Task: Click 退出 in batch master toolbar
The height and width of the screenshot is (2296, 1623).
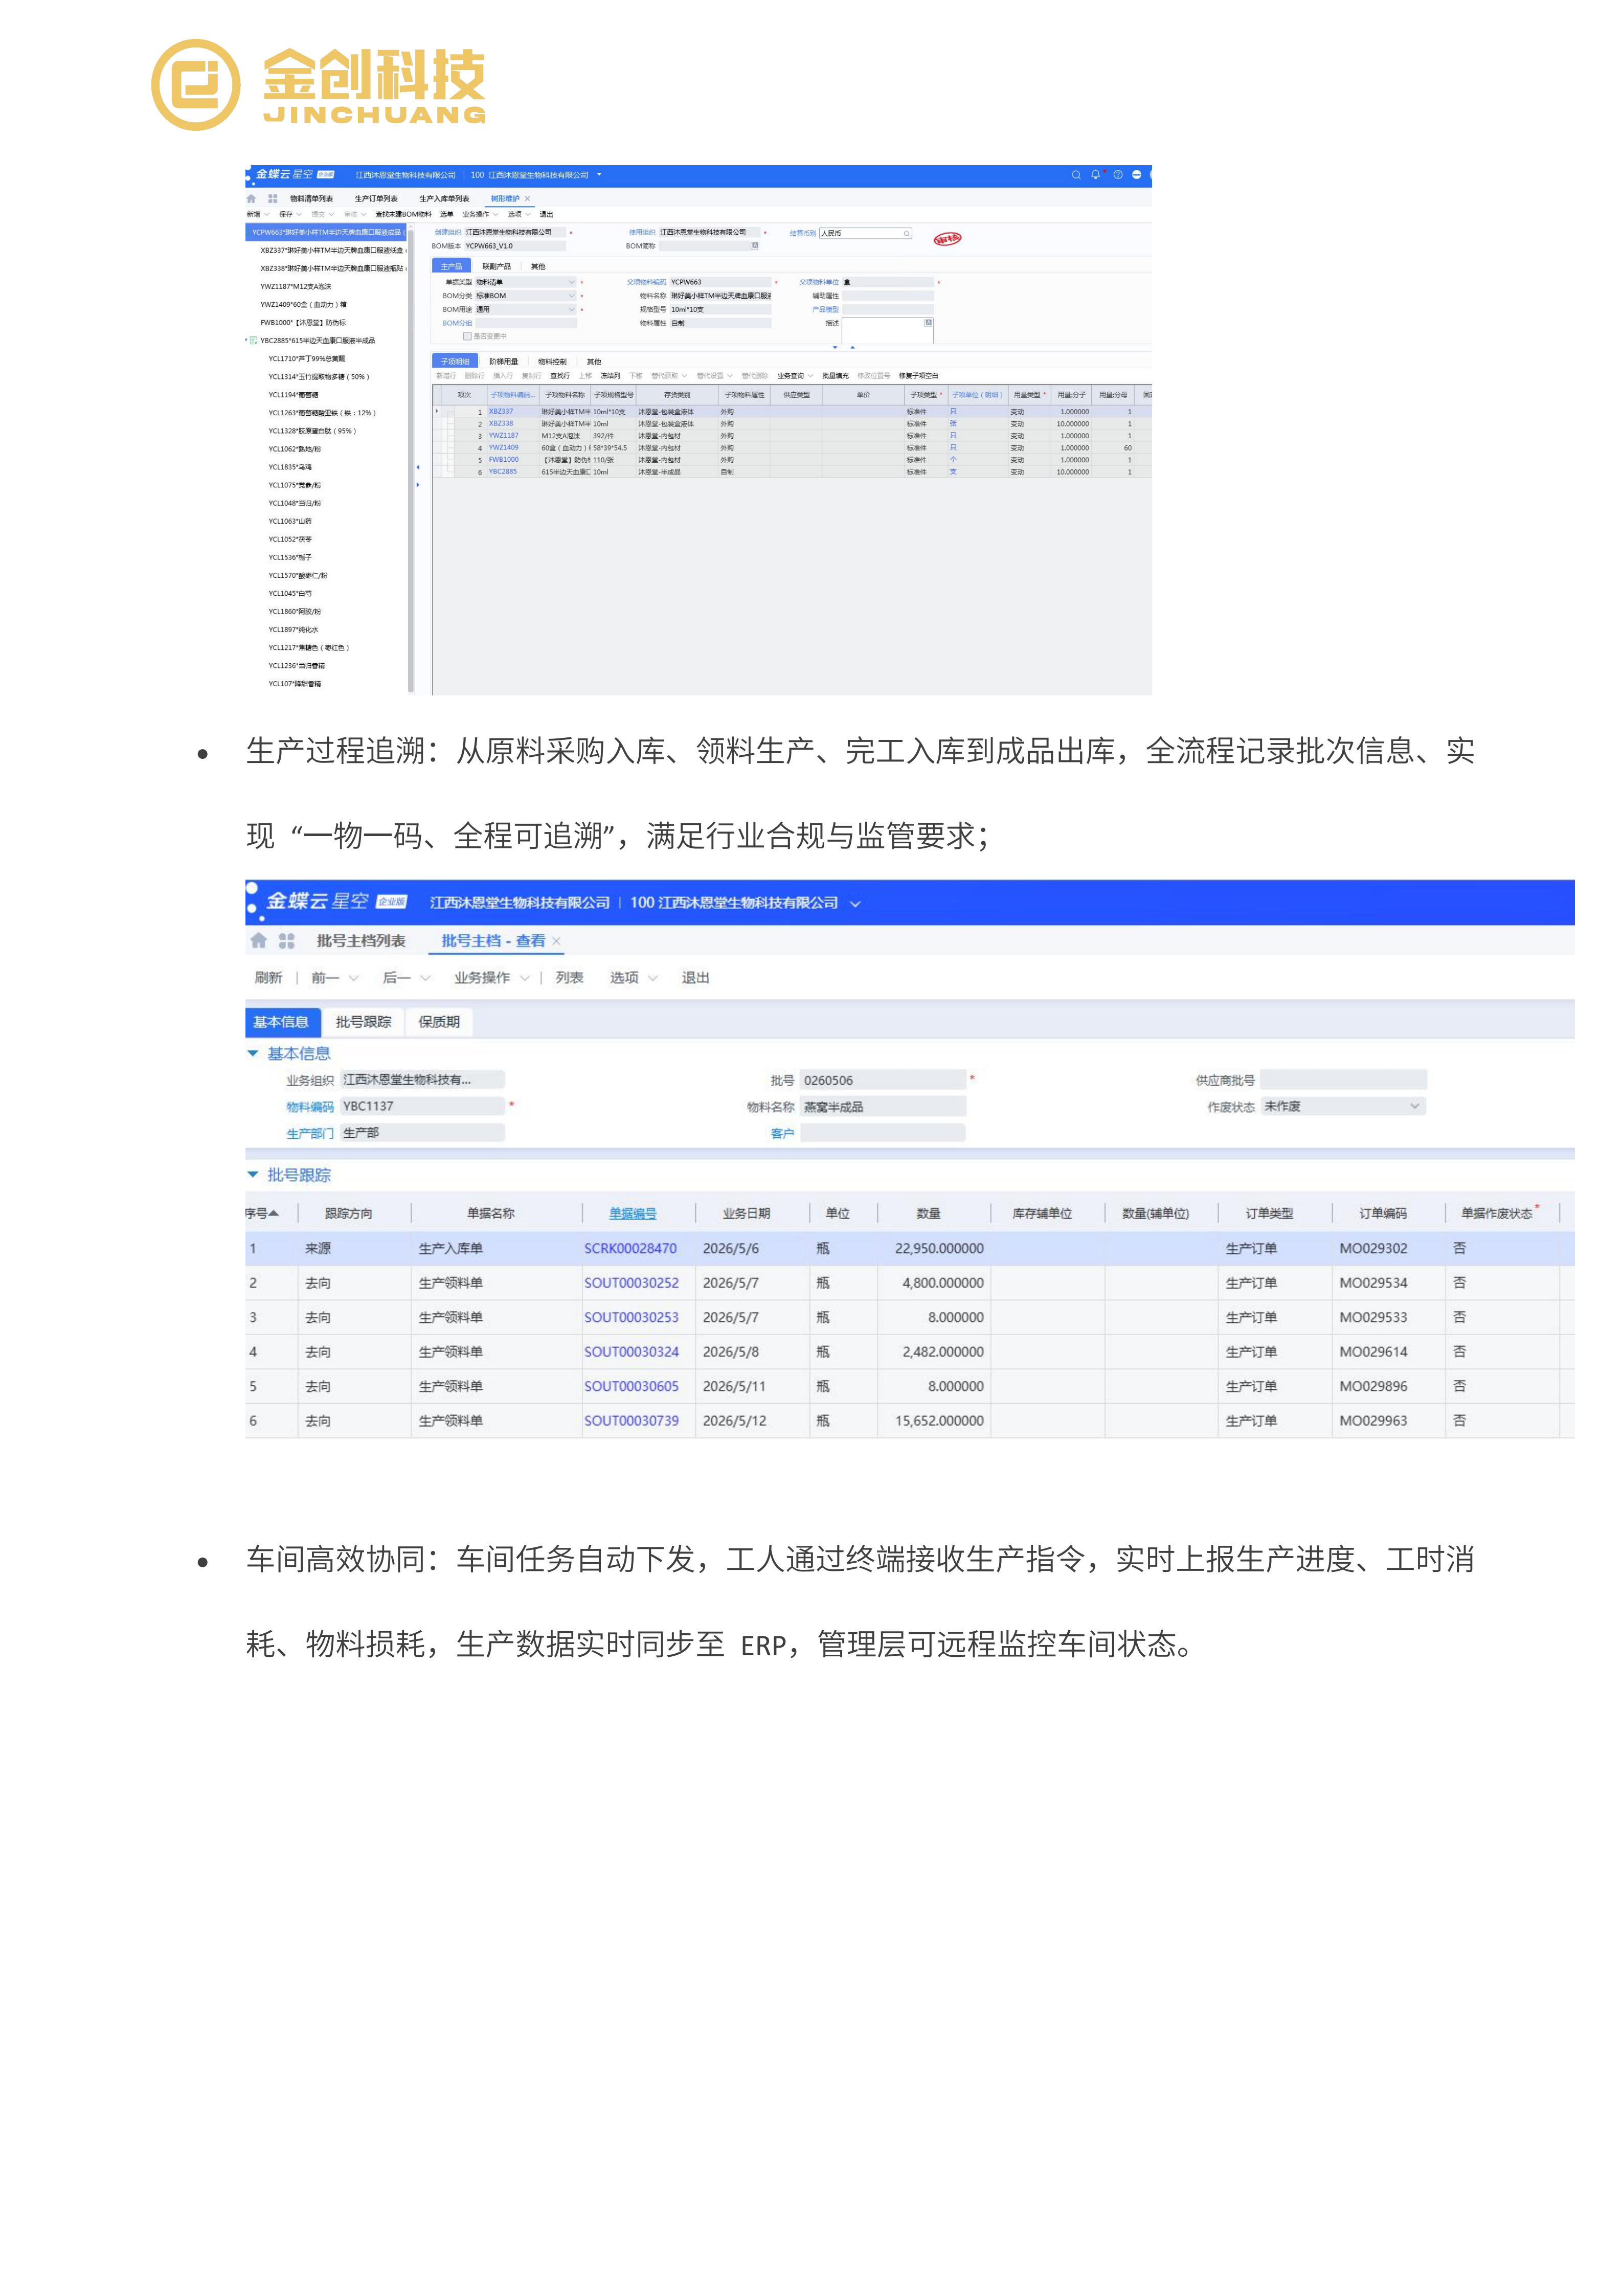Action: 695,978
